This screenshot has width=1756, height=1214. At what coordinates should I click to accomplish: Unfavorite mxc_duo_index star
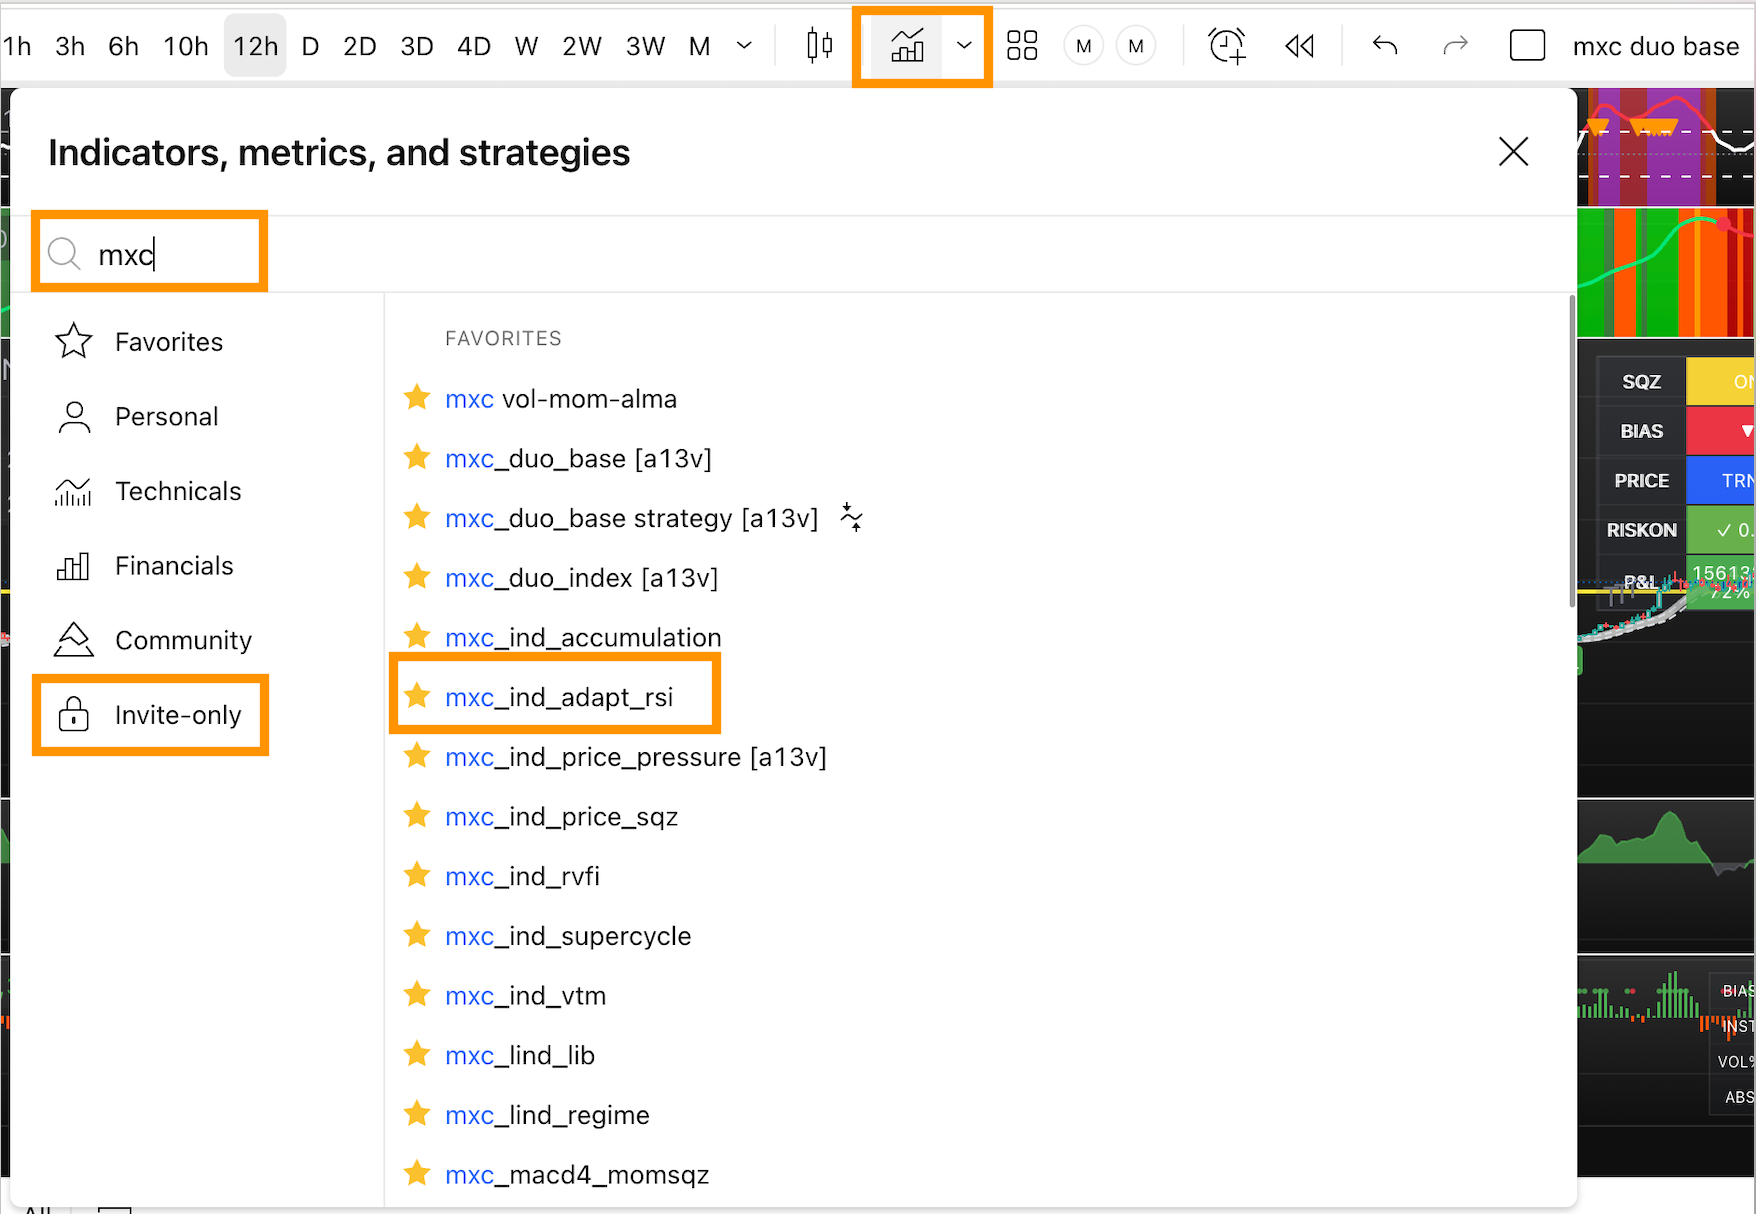coord(417,576)
